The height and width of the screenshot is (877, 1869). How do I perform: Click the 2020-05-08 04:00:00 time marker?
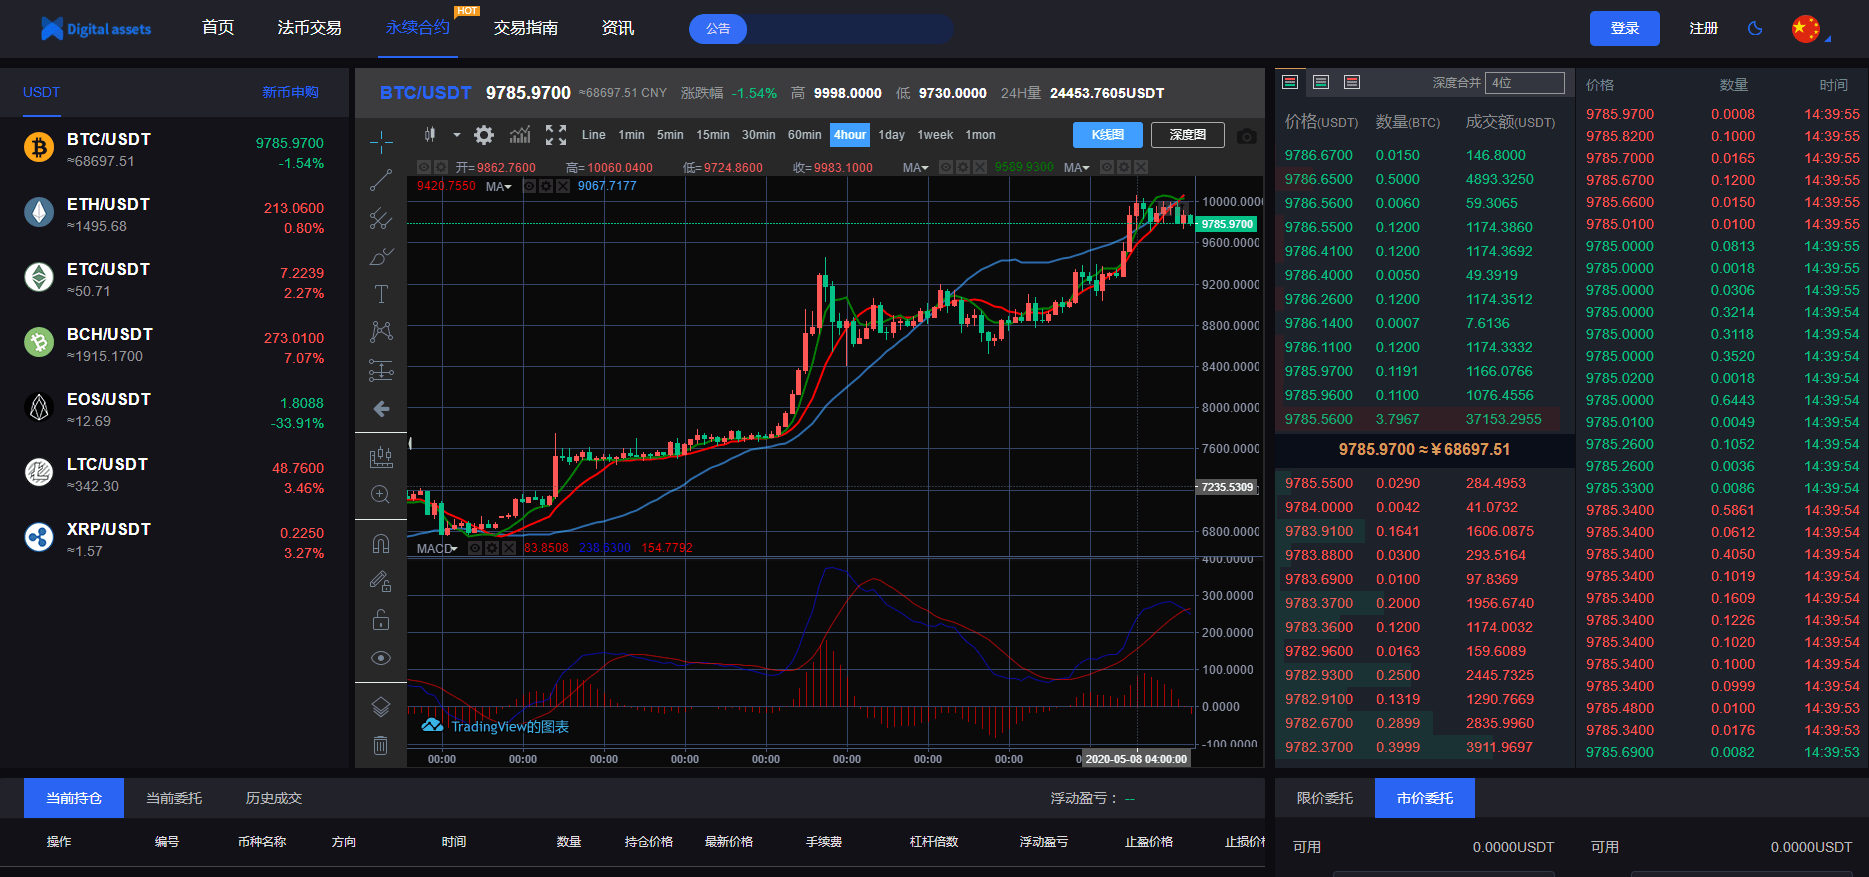point(1136,759)
